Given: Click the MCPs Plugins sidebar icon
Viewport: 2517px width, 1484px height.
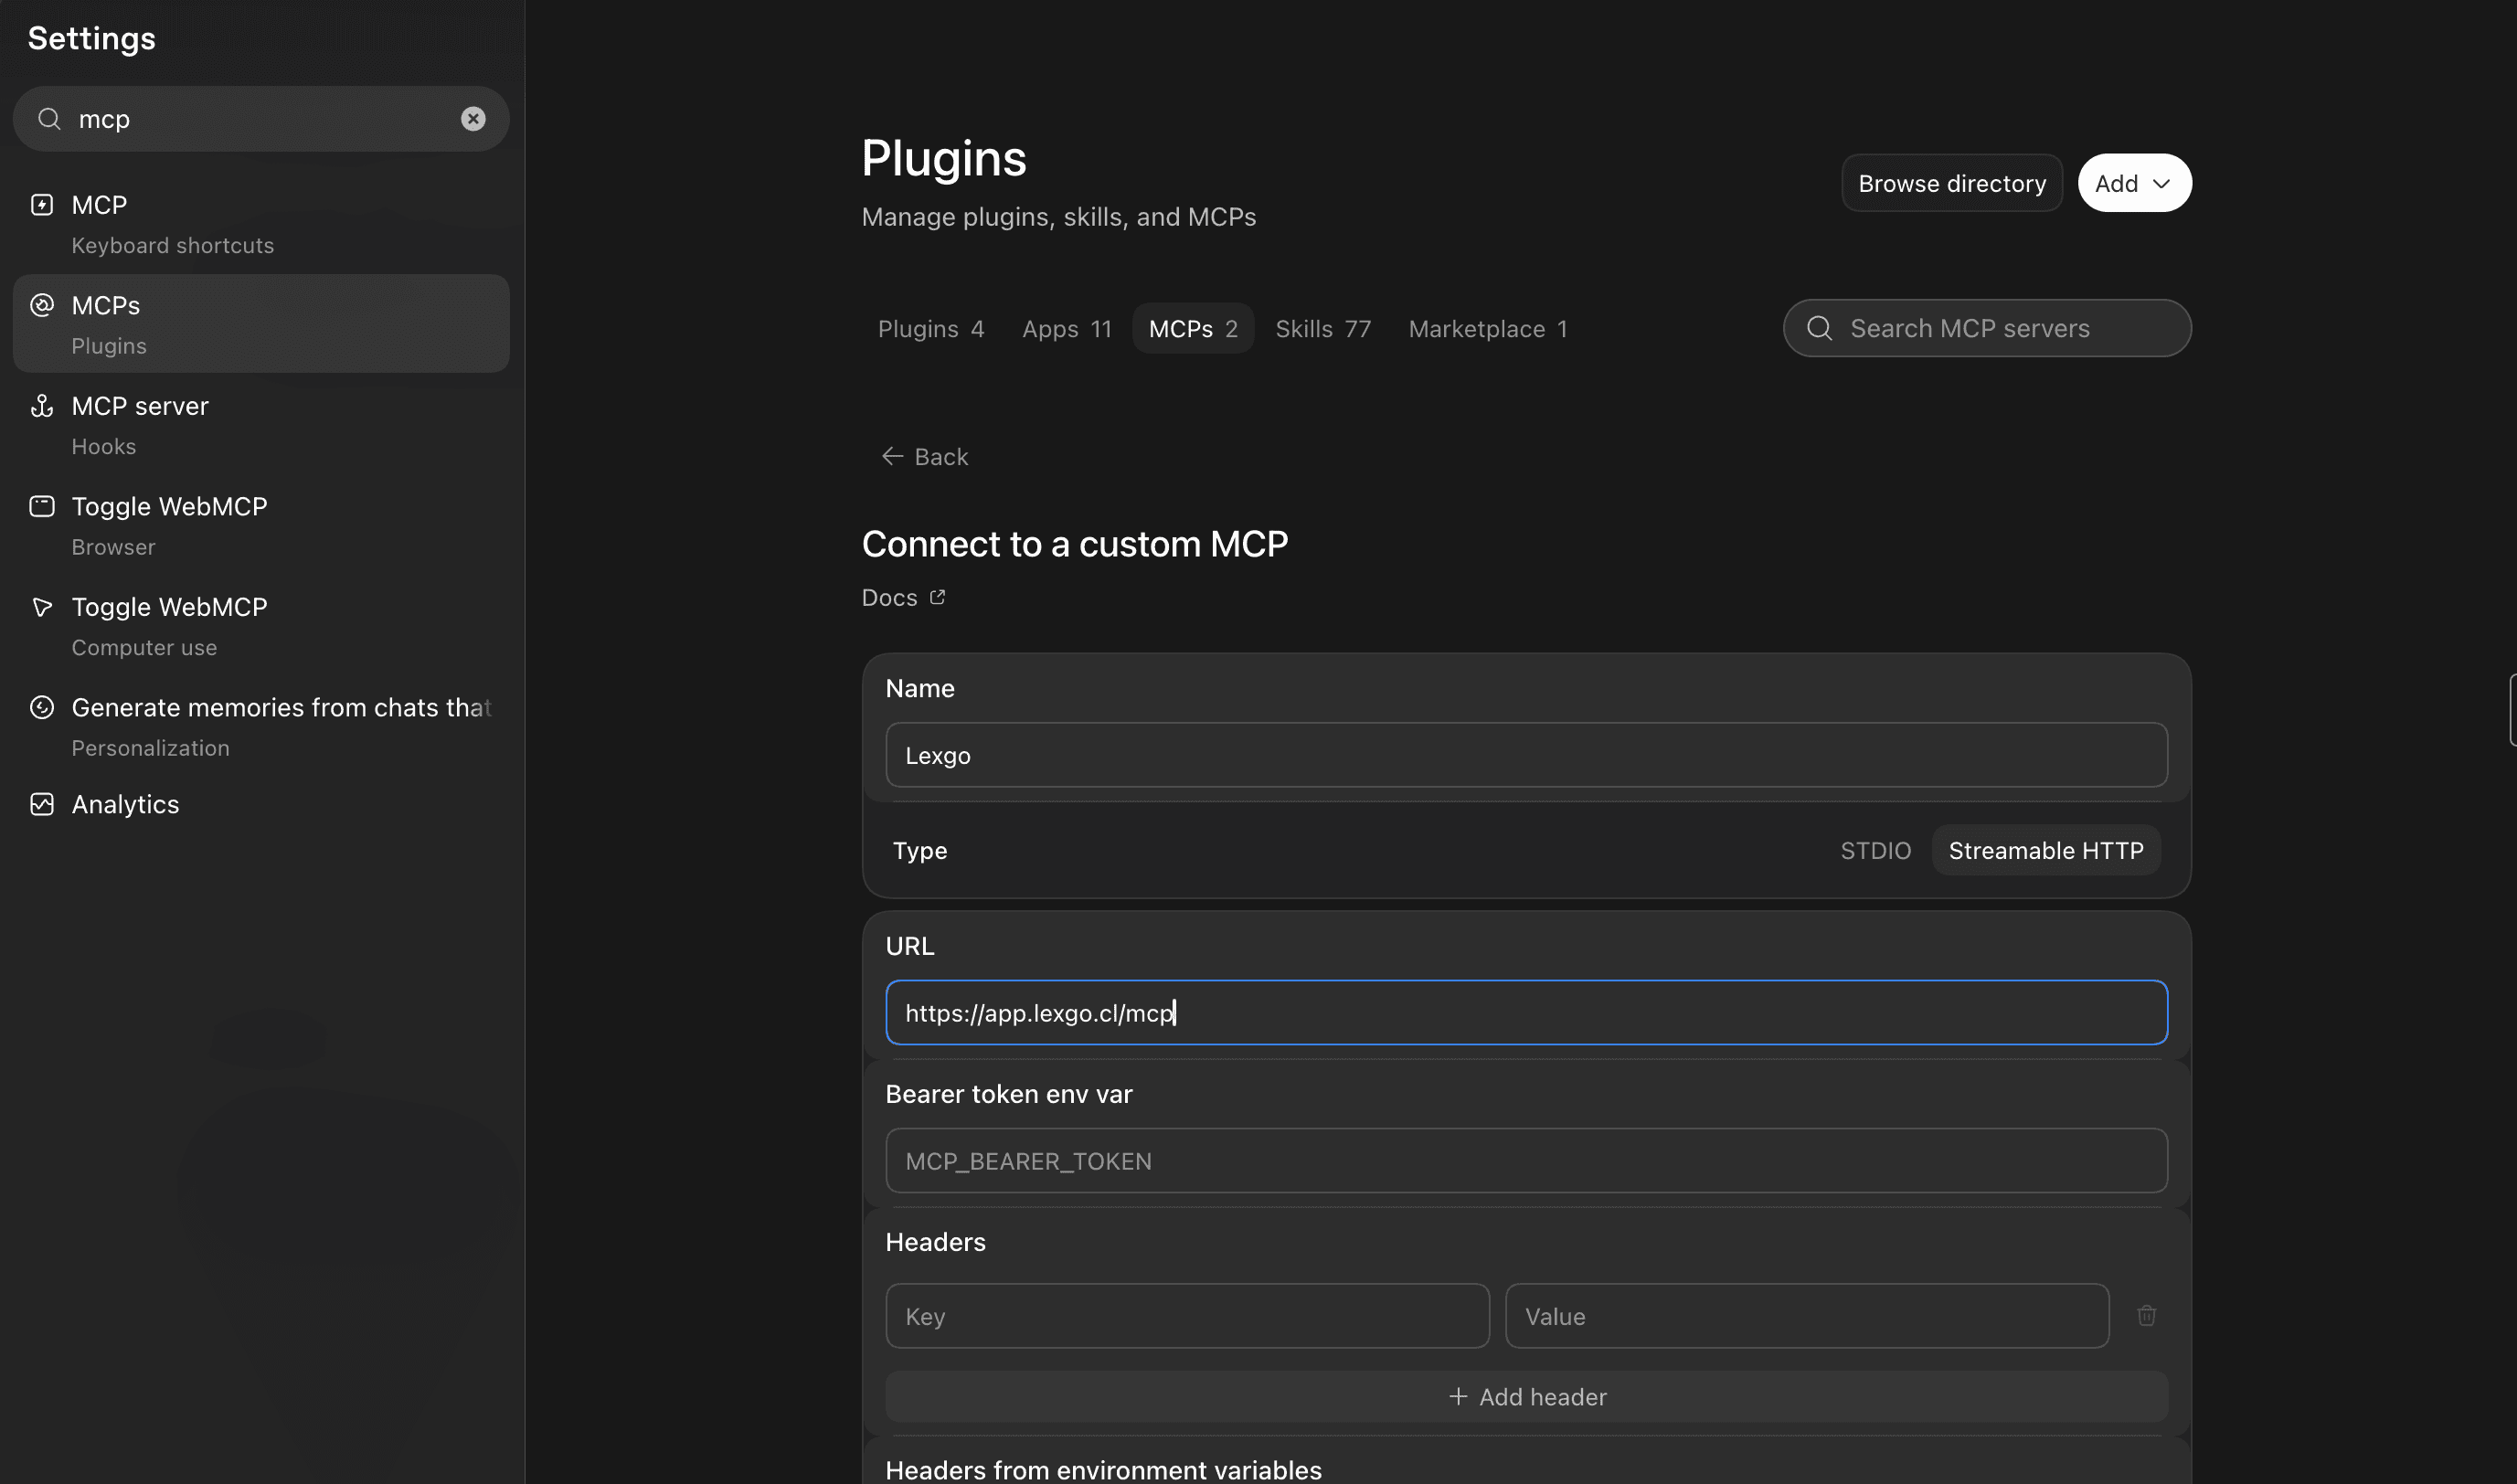Looking at the screenshot, I should [42, 305].
